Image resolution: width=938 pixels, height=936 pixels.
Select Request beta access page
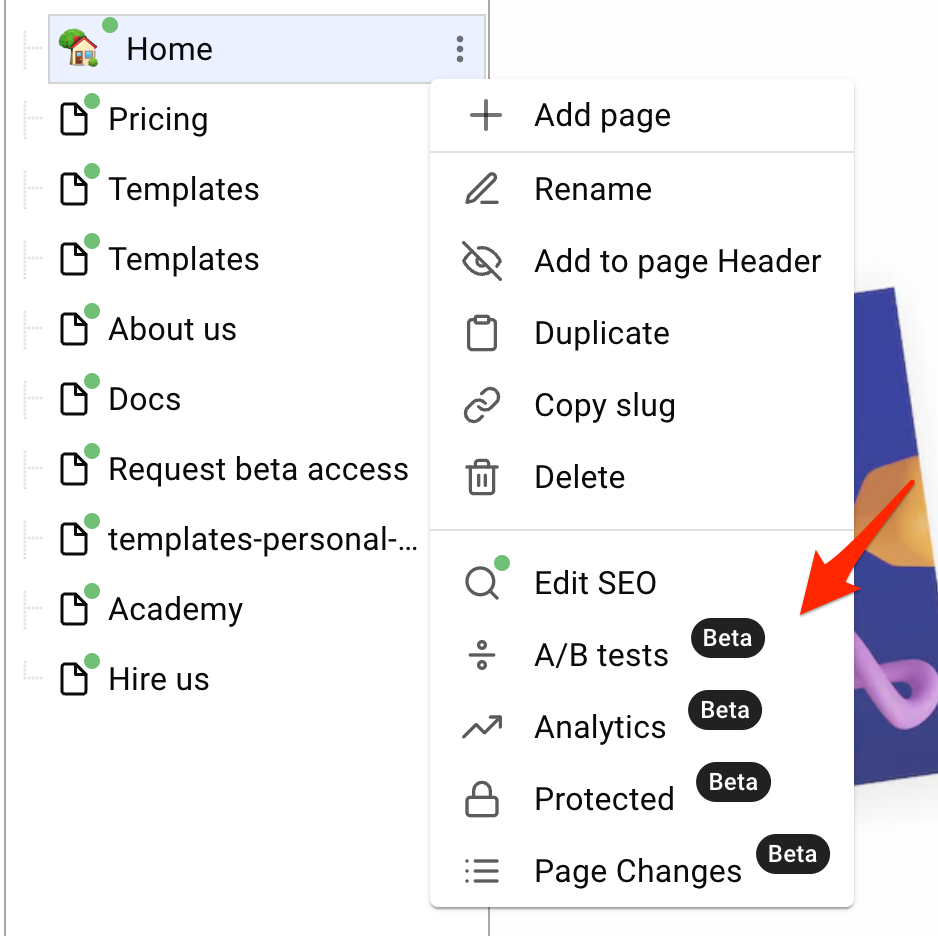258,469
